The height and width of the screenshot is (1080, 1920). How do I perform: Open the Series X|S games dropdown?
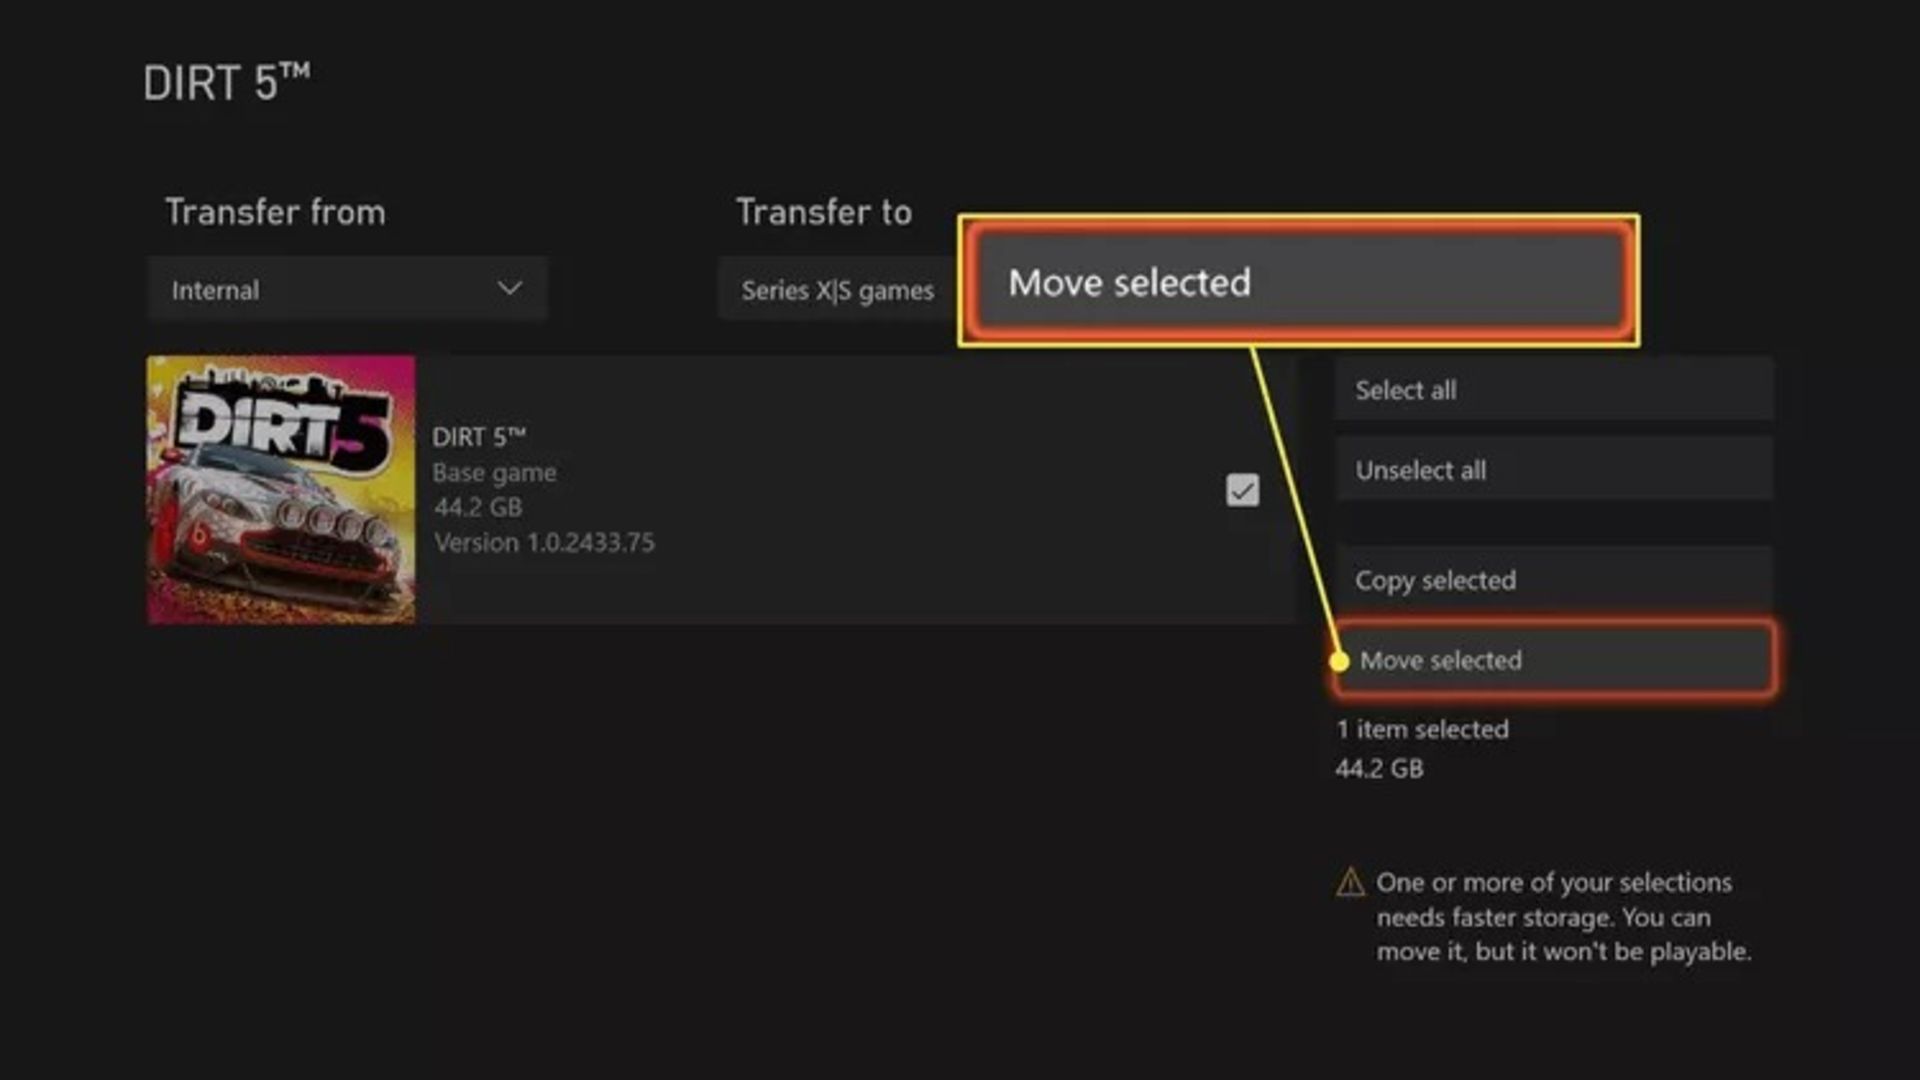tap(837, 290)
